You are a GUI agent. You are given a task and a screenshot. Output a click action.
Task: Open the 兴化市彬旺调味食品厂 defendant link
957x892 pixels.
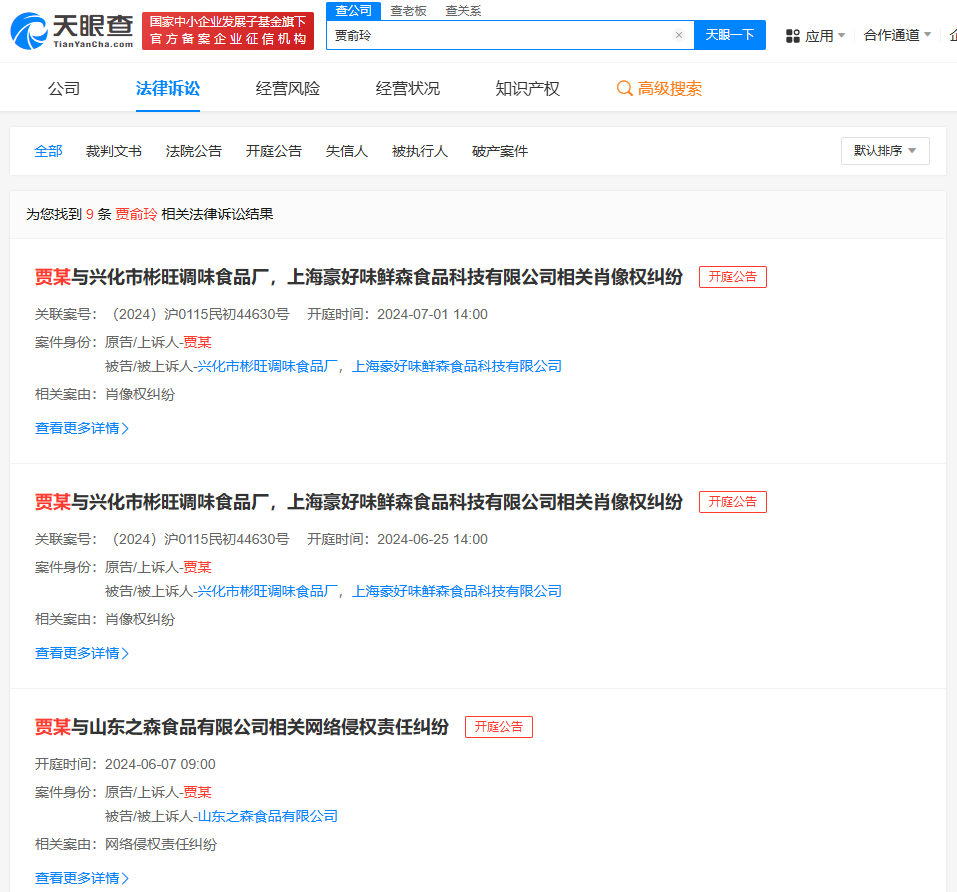point(272,366)
